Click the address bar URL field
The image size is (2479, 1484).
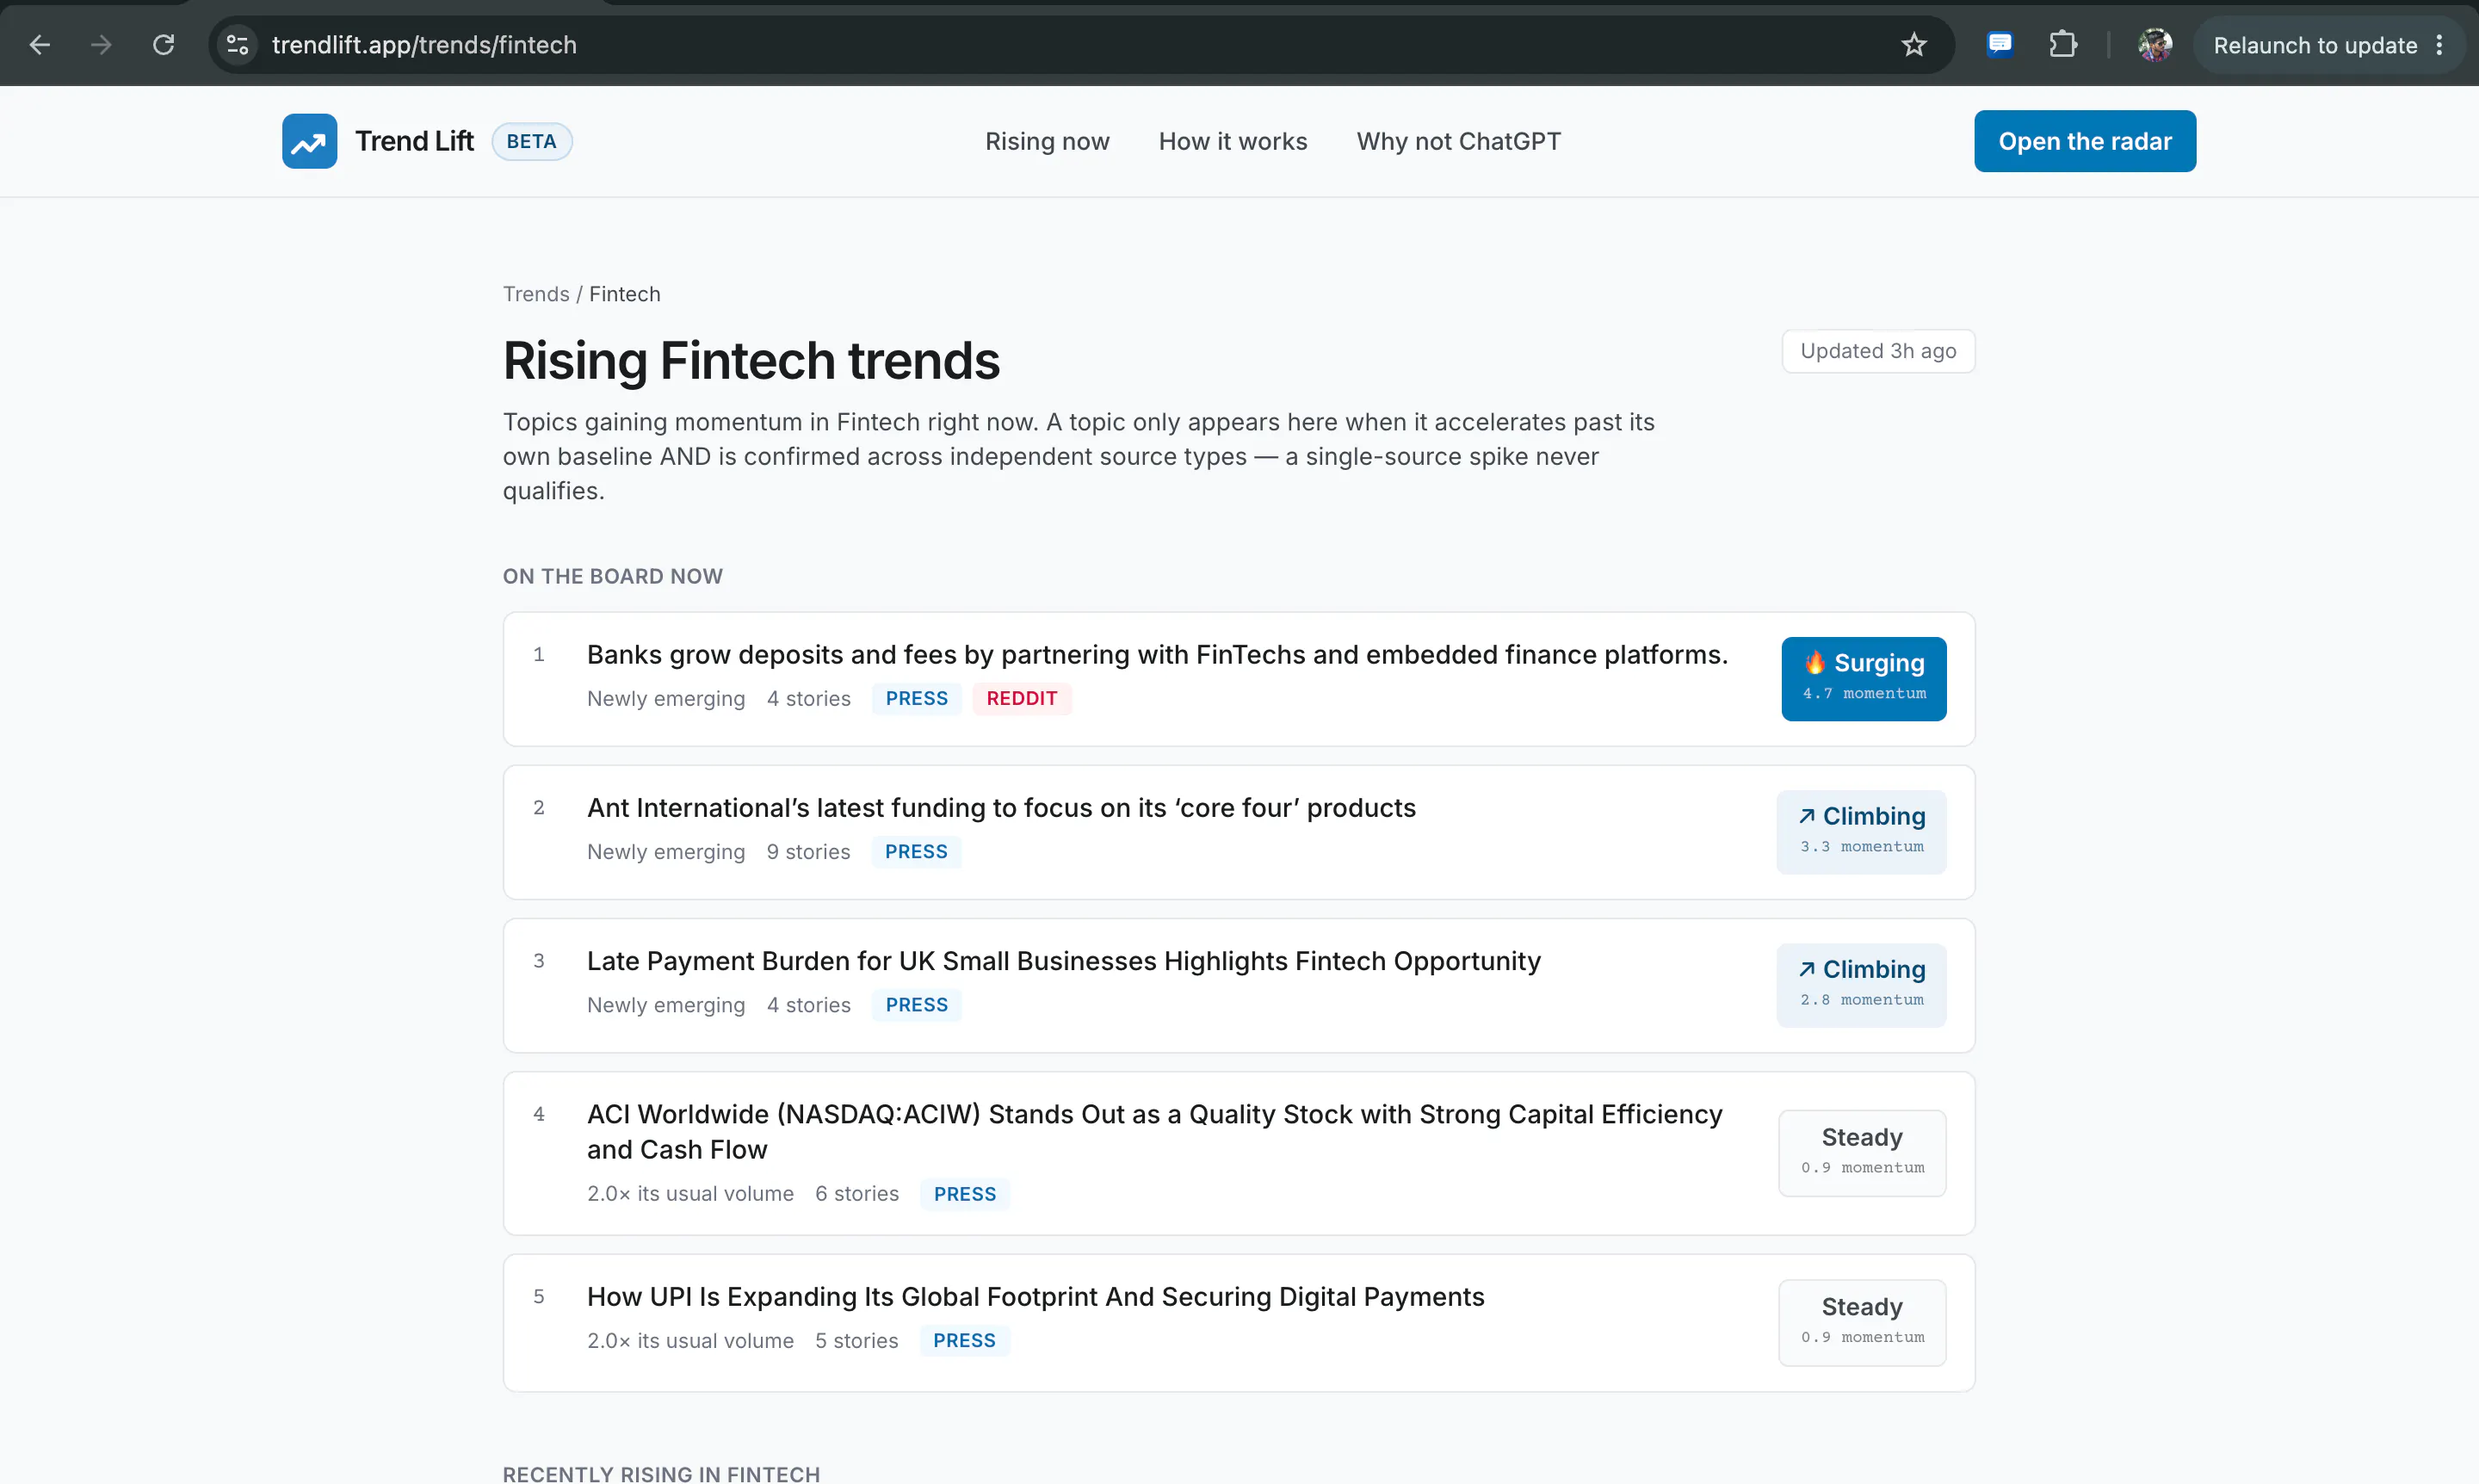1080,45
